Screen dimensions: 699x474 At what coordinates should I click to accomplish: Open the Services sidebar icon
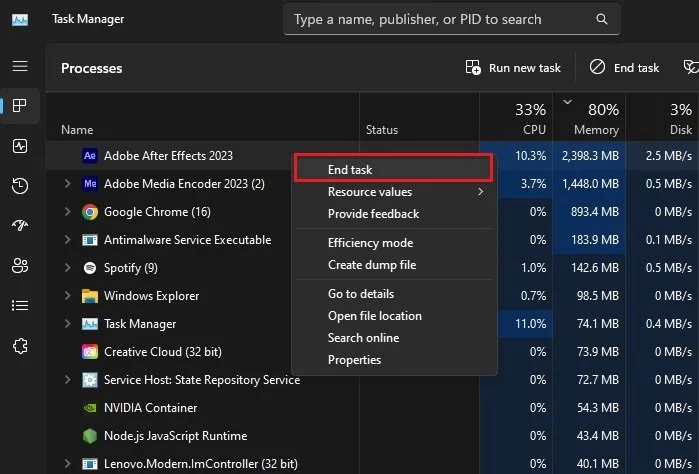tap(20, 346)
